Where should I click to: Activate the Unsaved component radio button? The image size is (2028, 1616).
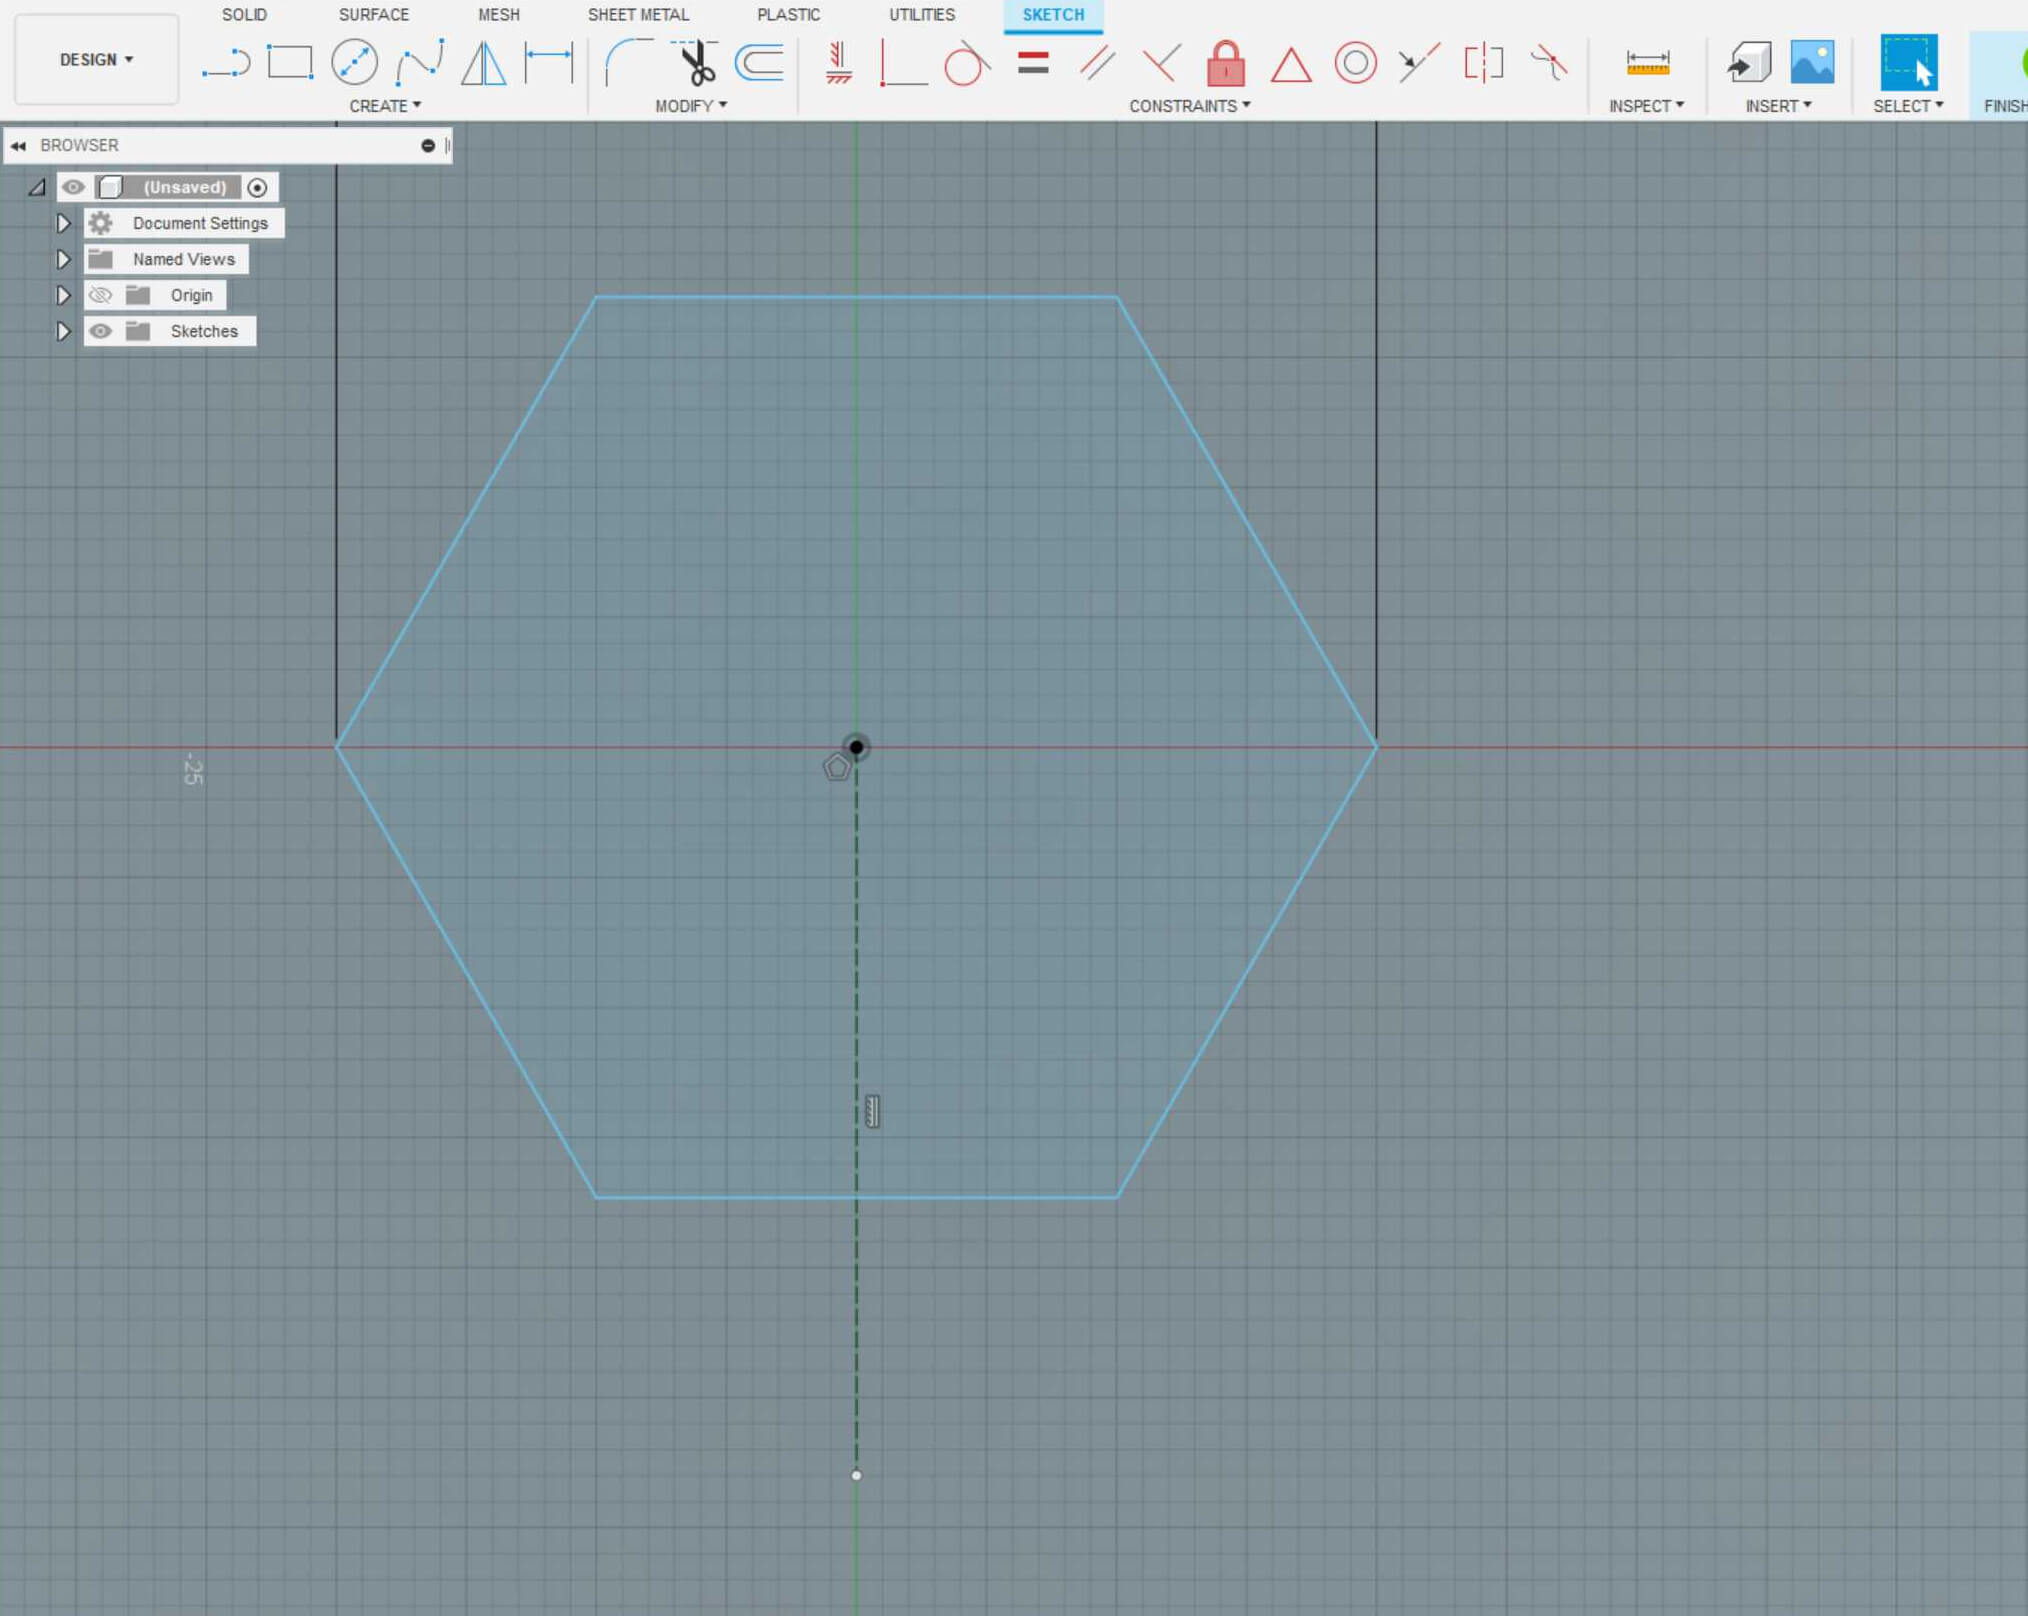(257, 187)
